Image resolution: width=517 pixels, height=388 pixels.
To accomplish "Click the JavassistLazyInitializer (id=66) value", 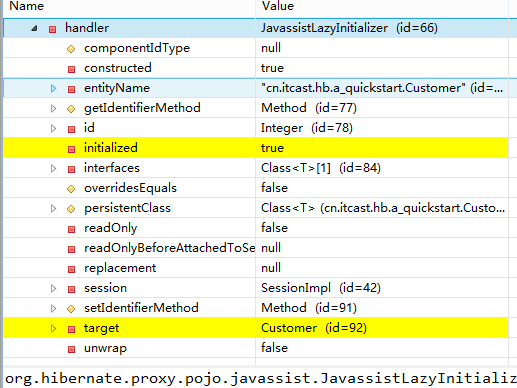I will [349, 28].
